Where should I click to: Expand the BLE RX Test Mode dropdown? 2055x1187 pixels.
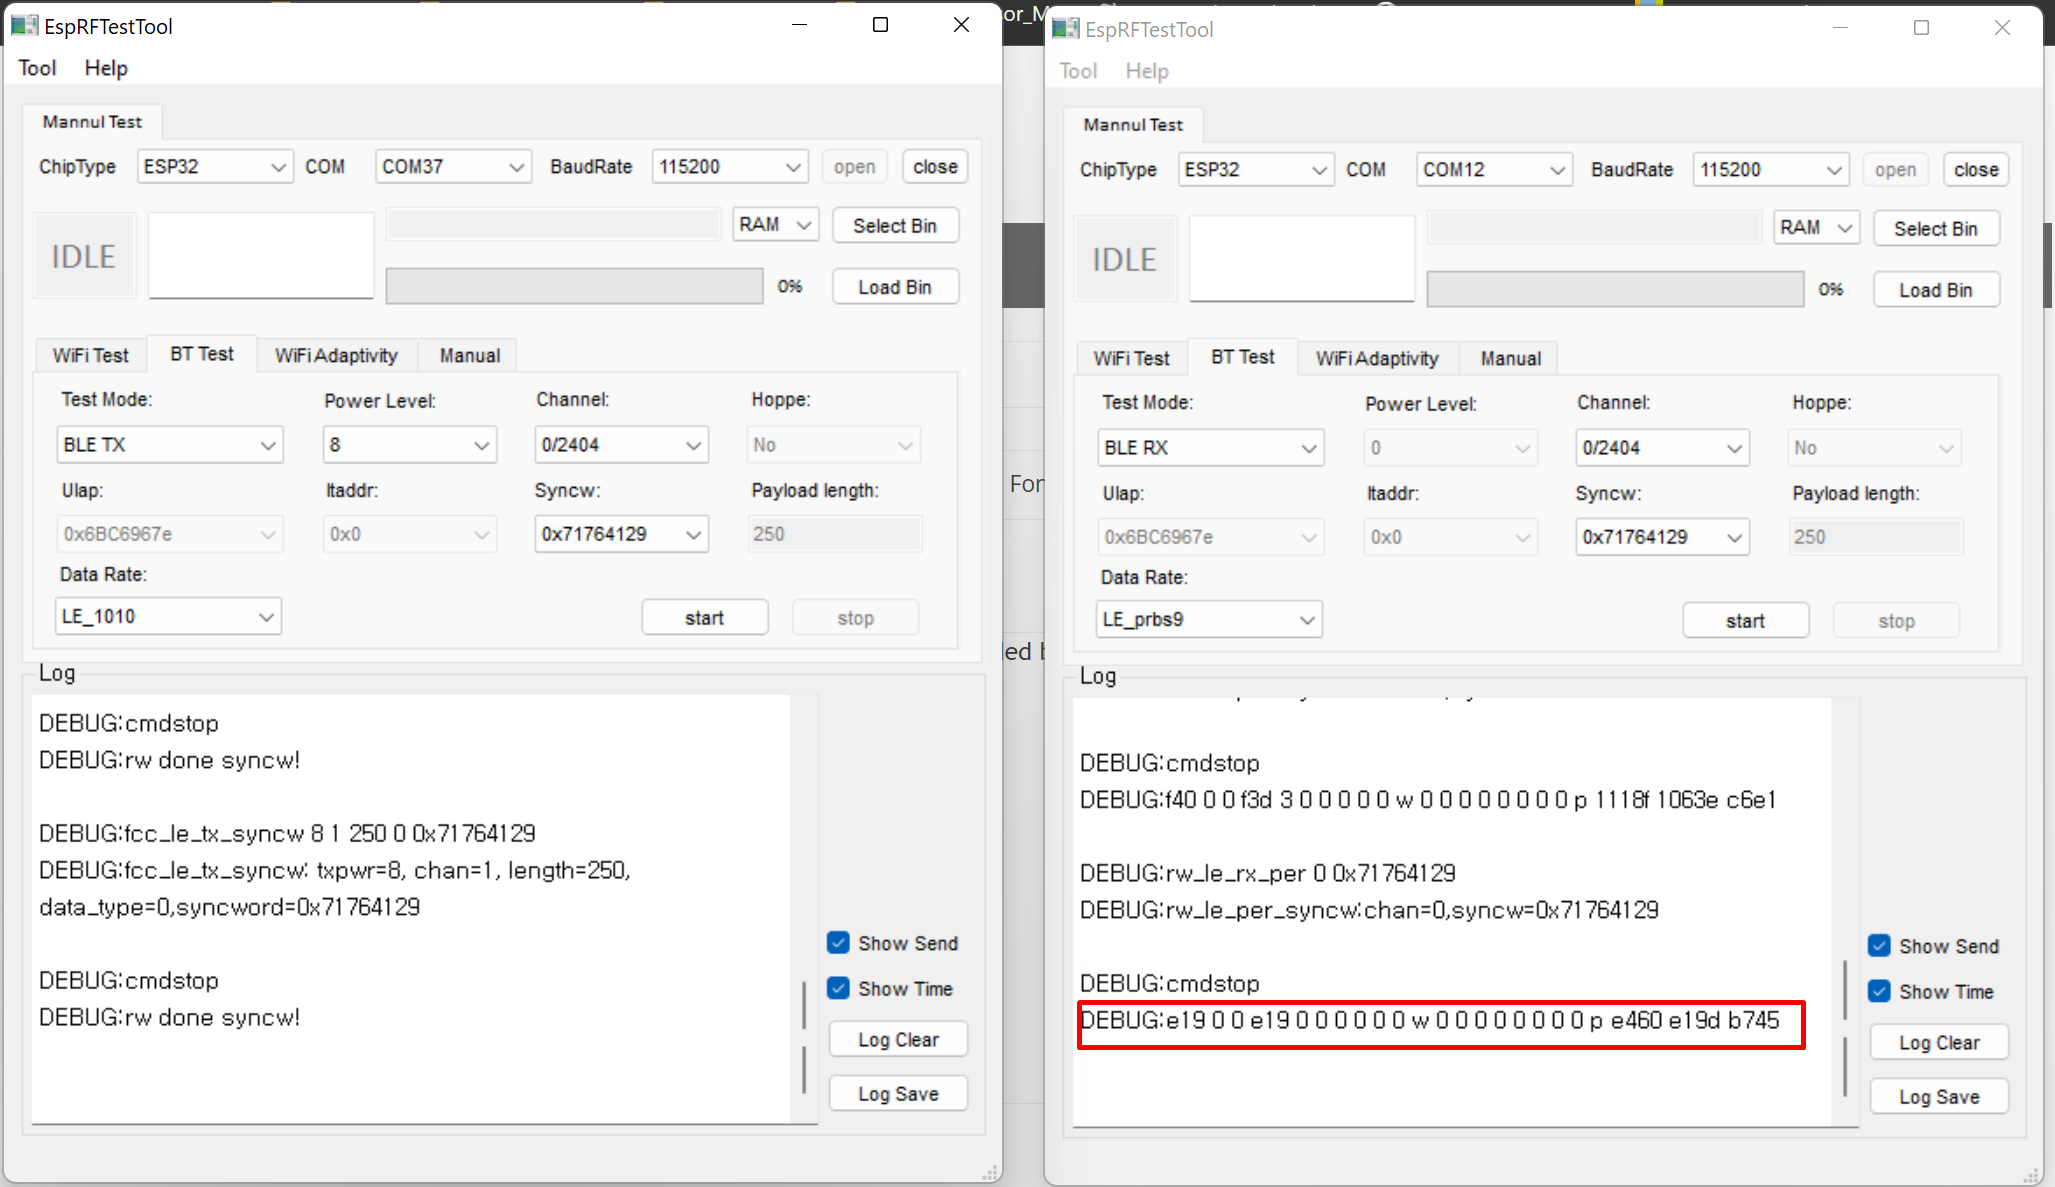tap(1211, 448)
